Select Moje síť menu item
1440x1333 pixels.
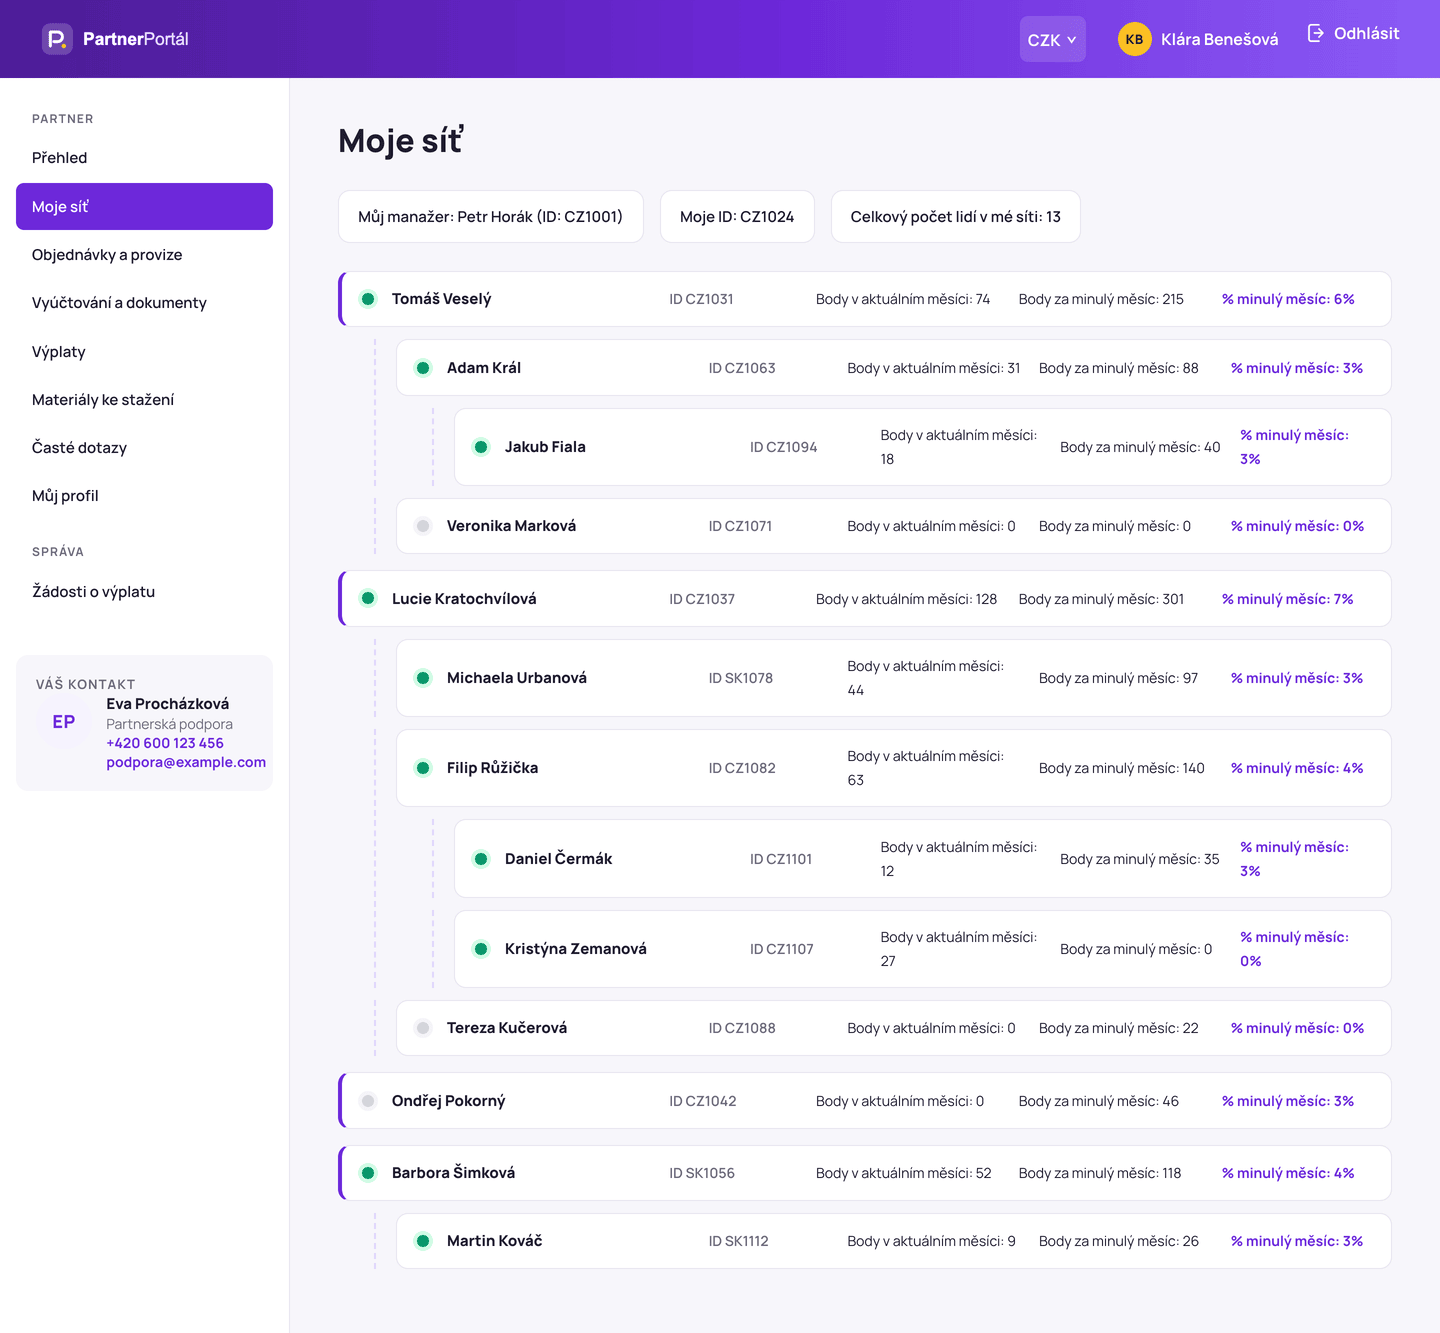coord(144,206)
